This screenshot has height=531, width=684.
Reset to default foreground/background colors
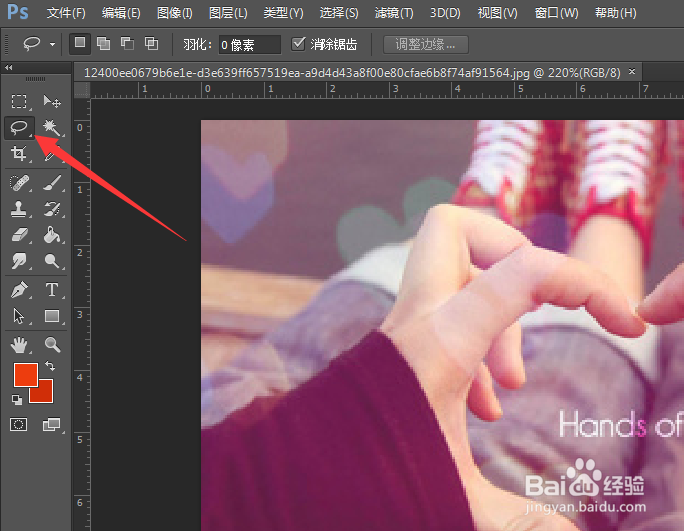(17, 400)
